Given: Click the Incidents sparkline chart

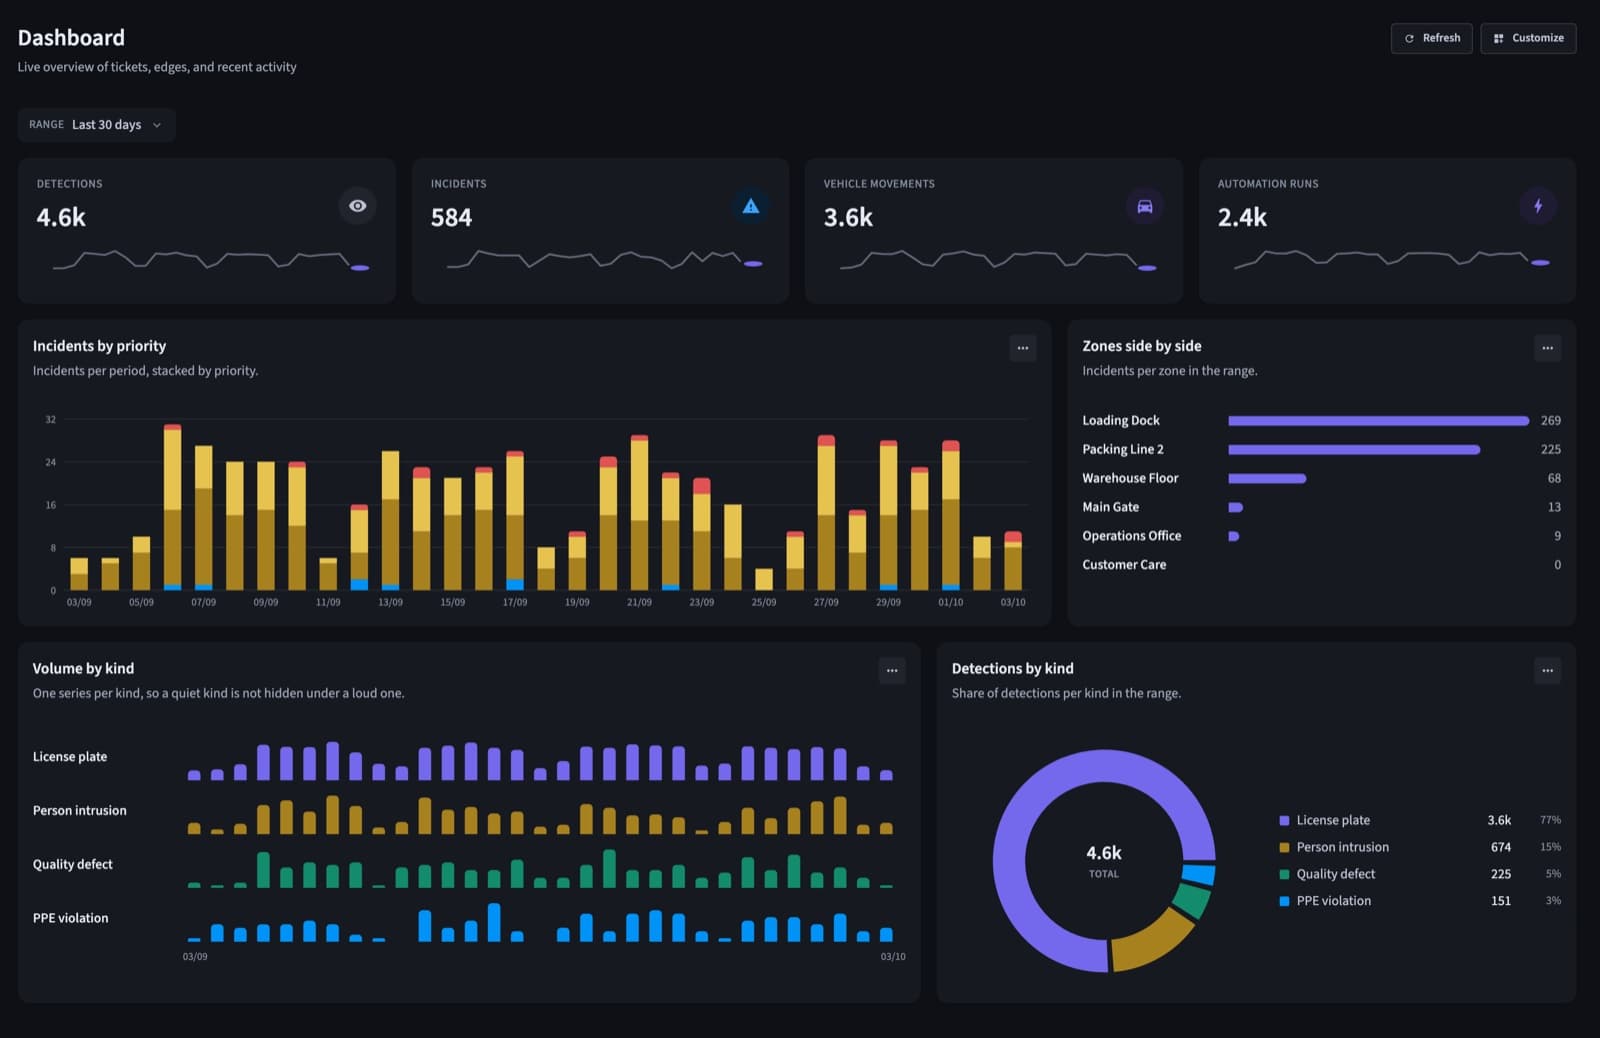Looking at the screenshot, I should click(x=604, y=259).
